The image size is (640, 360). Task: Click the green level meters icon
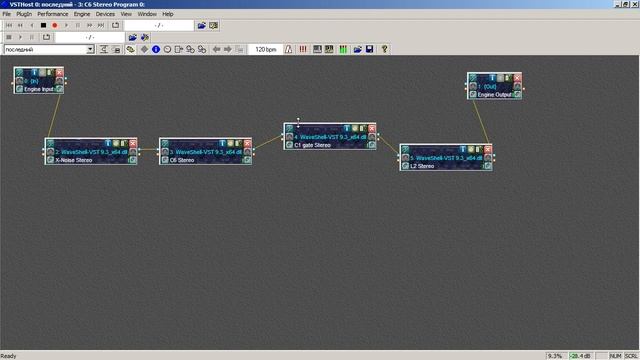[343, 49]
